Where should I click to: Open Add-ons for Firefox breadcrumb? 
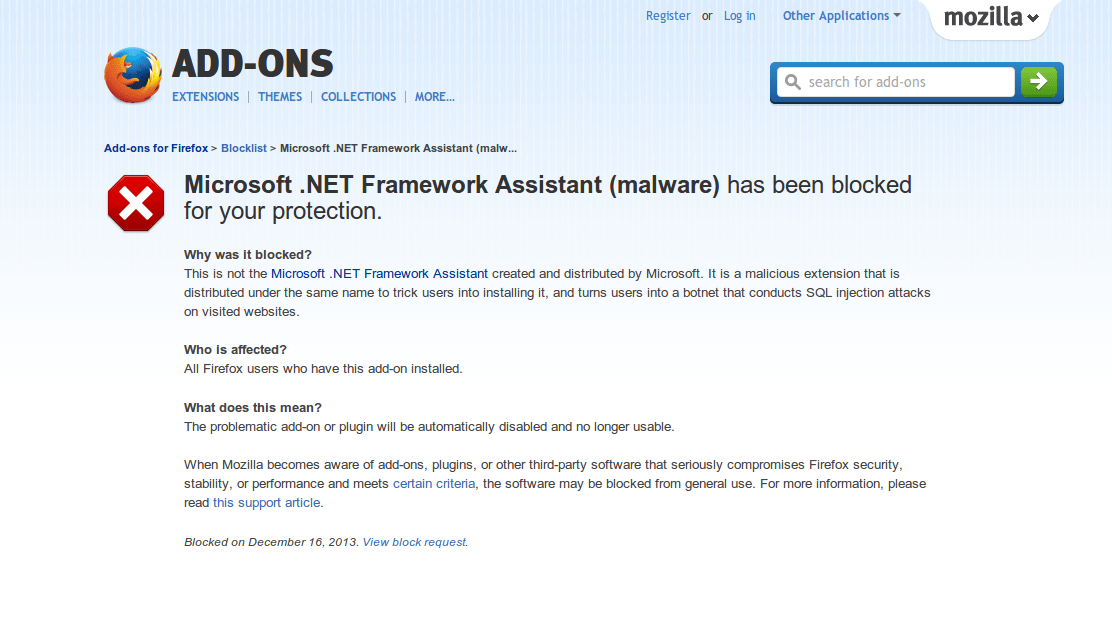156,148
